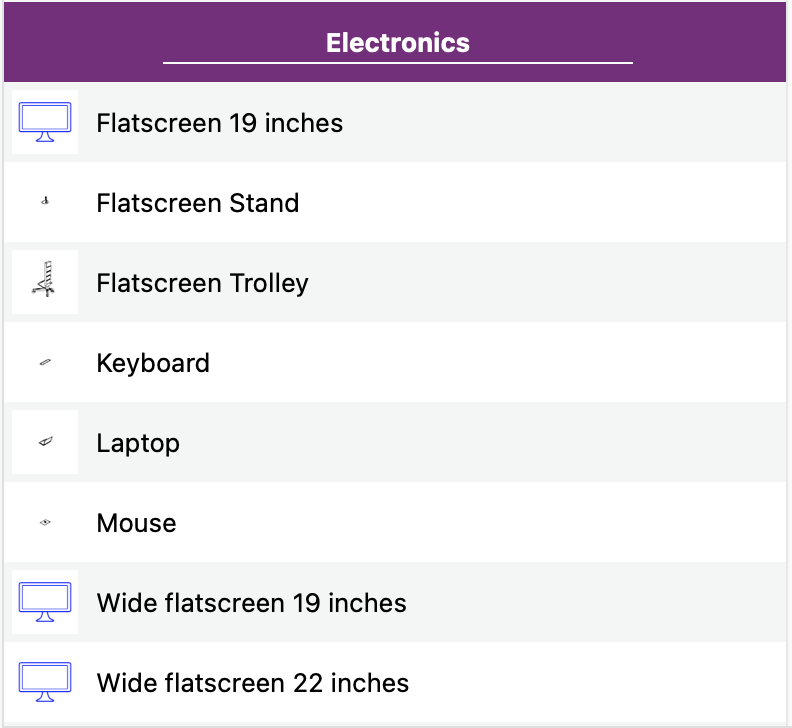Select the Keyboard label text
Image resolution: width=792 pixels, height=728 pixels.
click(153, 363)
